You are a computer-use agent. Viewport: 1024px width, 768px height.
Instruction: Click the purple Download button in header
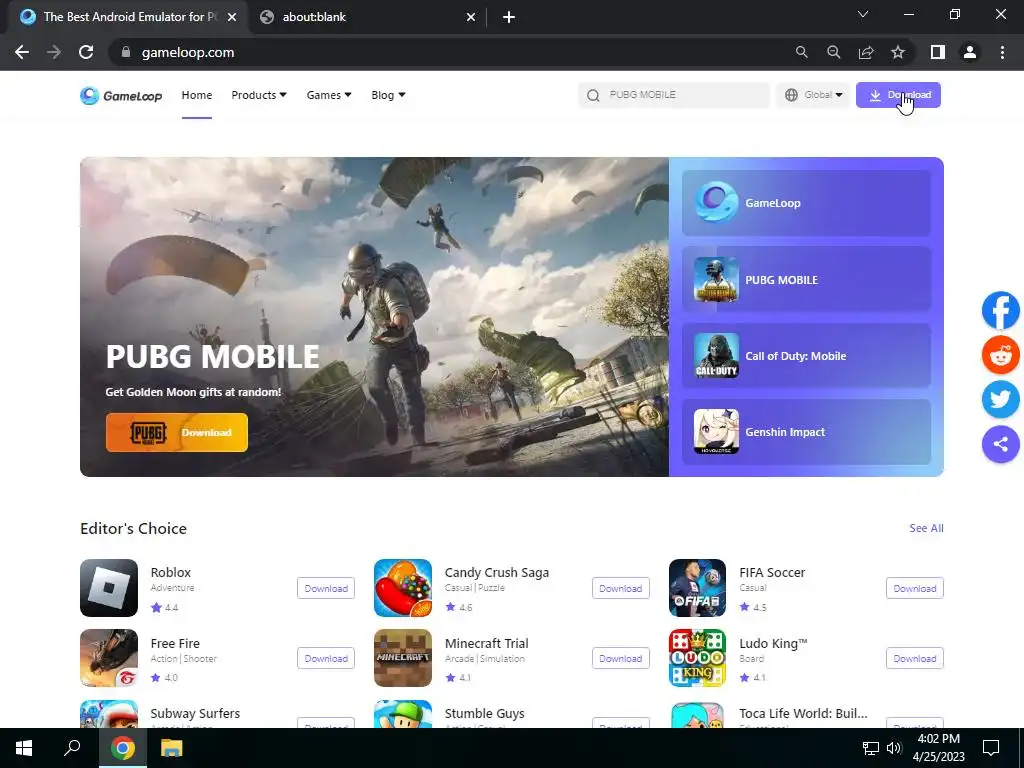(x=898, y=95)
